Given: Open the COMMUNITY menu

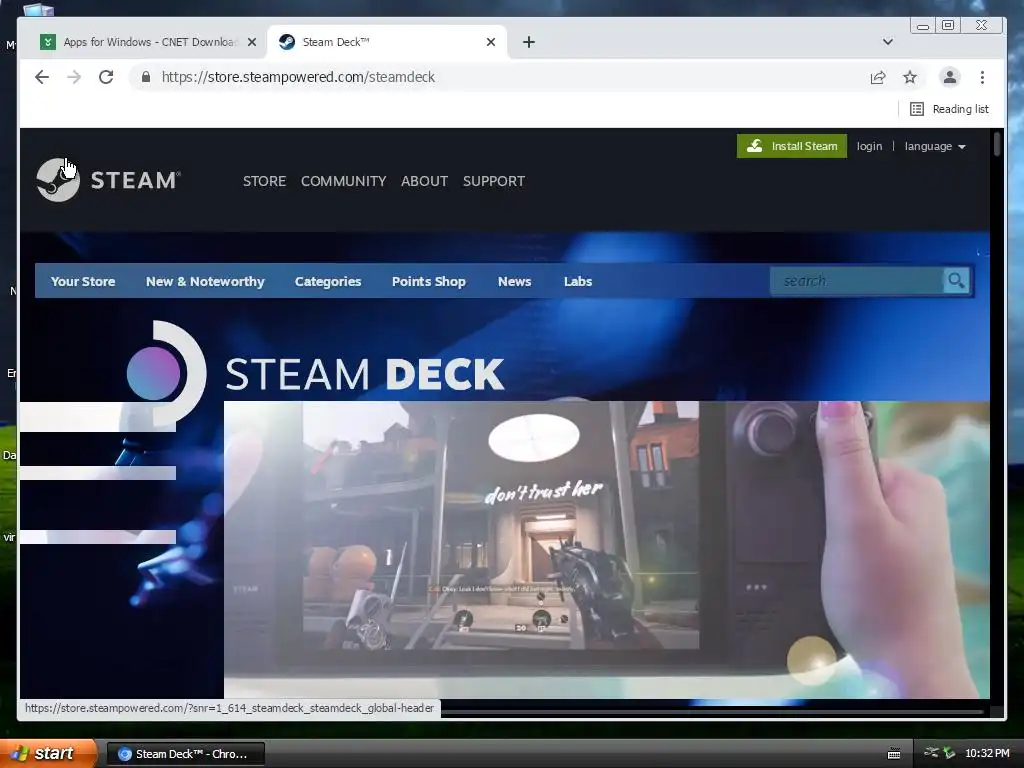Looking at the screenshot, I should coord(344,181).
